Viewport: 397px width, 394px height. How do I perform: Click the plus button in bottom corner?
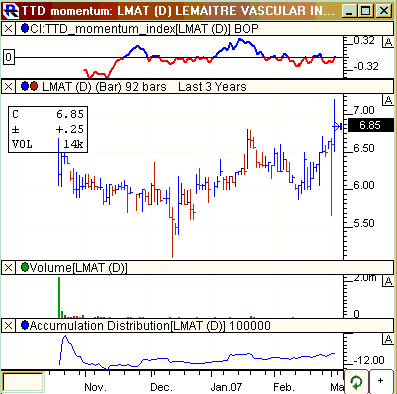(x=381, y=381)
